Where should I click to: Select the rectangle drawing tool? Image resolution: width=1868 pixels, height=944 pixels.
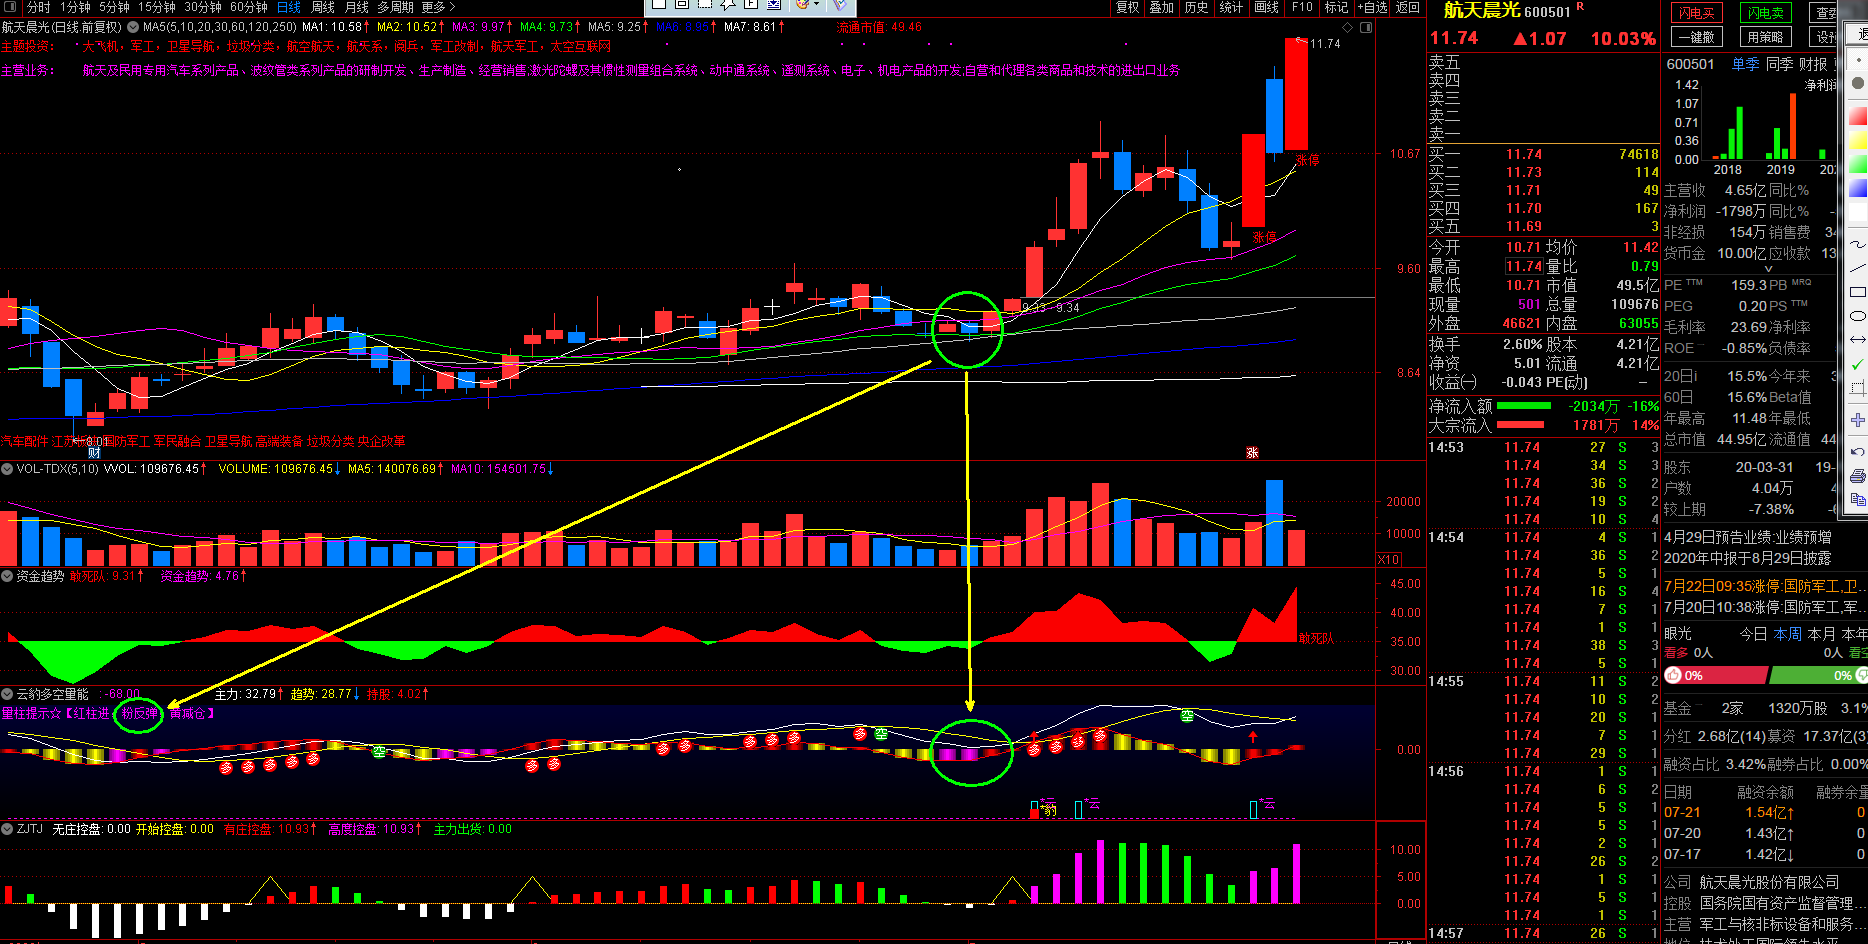1858,292
